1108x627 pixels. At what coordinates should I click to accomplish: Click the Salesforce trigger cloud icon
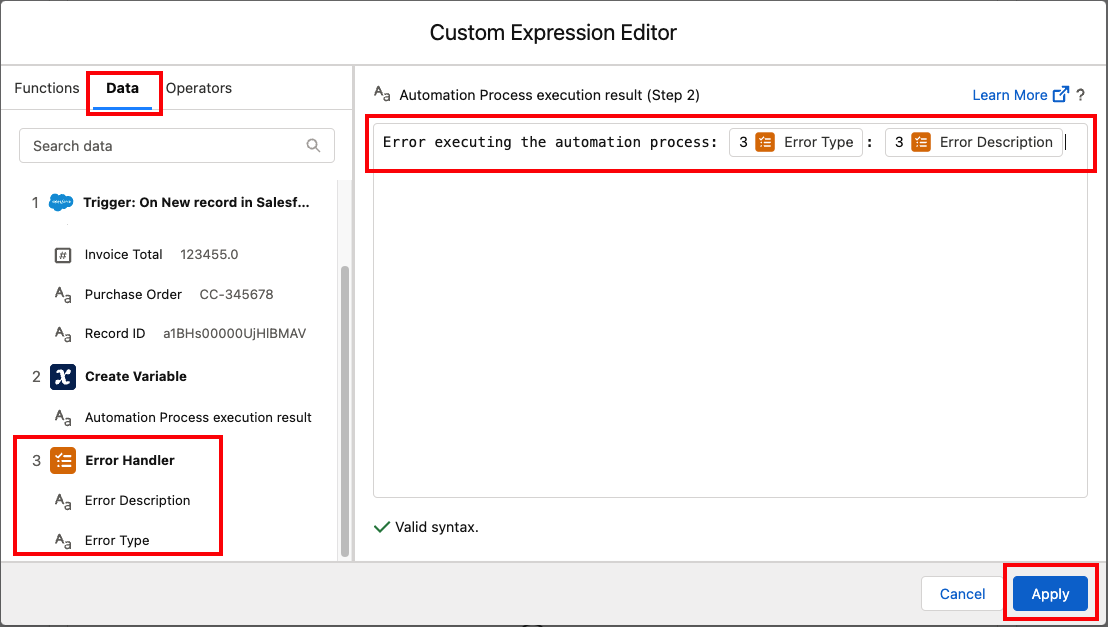pyautogui.click(x=62, y=203)
